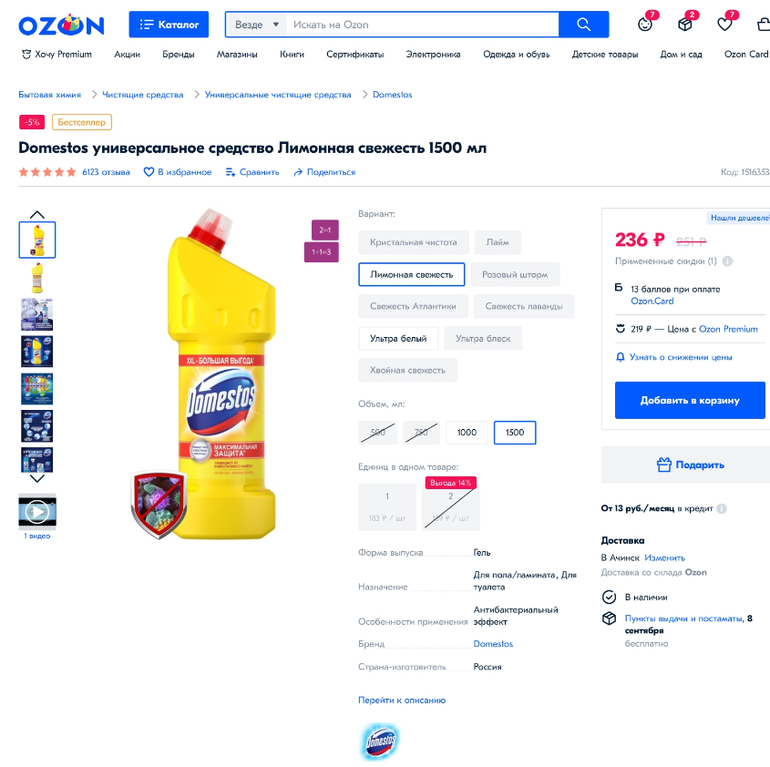Open the Электроника menu item

(x=433, y=55)
